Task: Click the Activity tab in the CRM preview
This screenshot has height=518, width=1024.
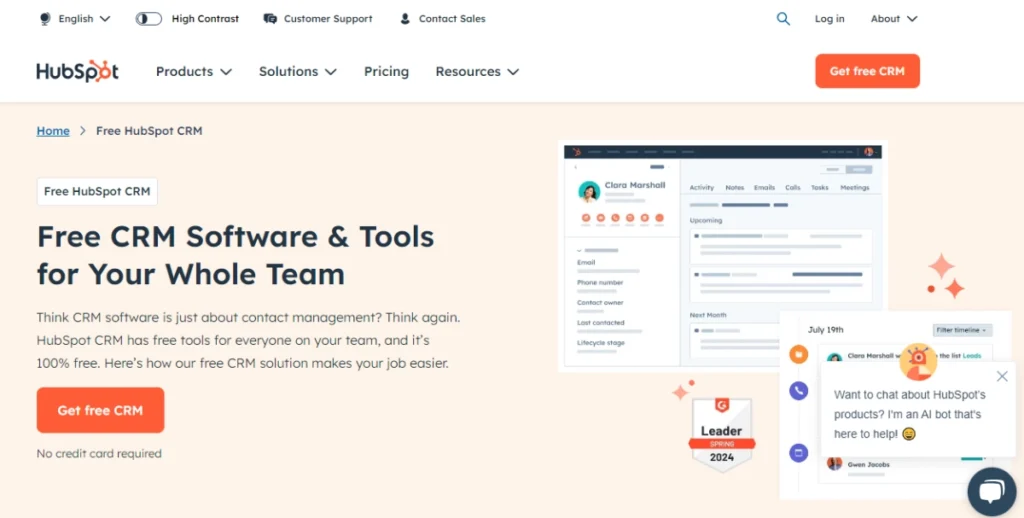Action: pyautogui.click(x=701, y=187)
